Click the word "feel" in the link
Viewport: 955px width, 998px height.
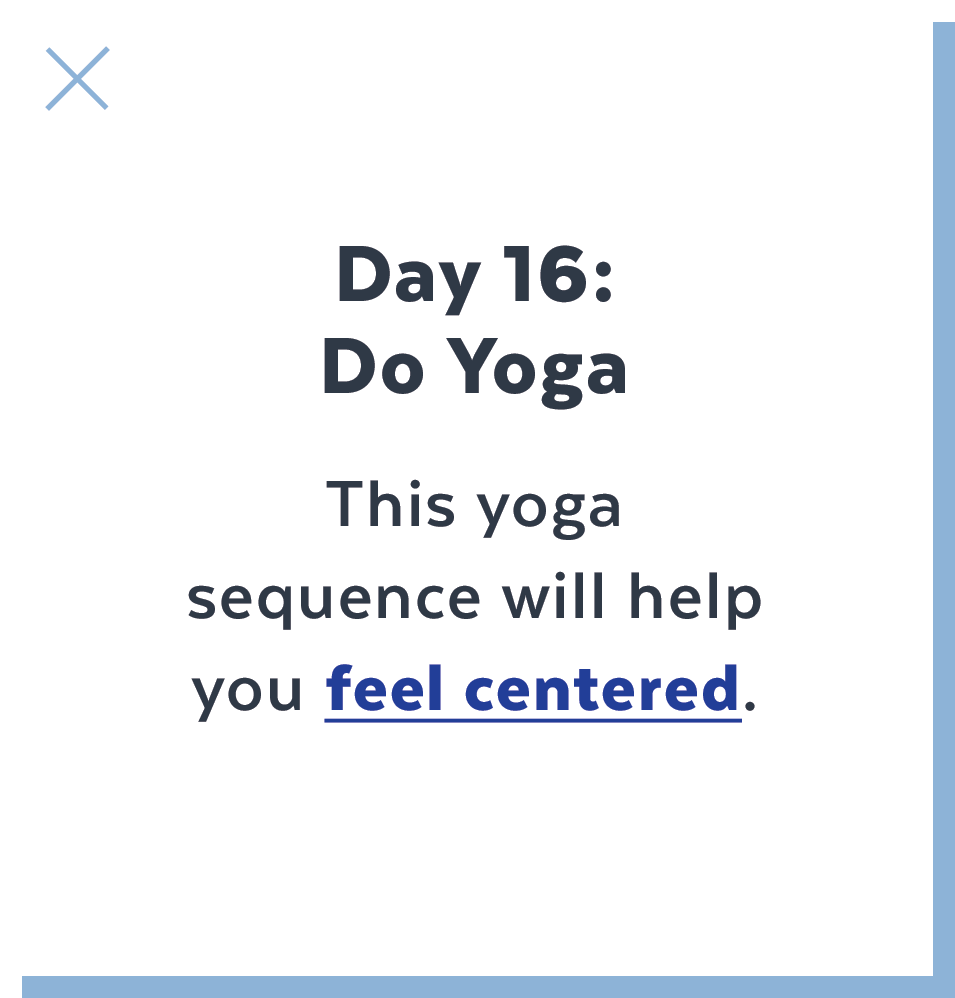383,688
